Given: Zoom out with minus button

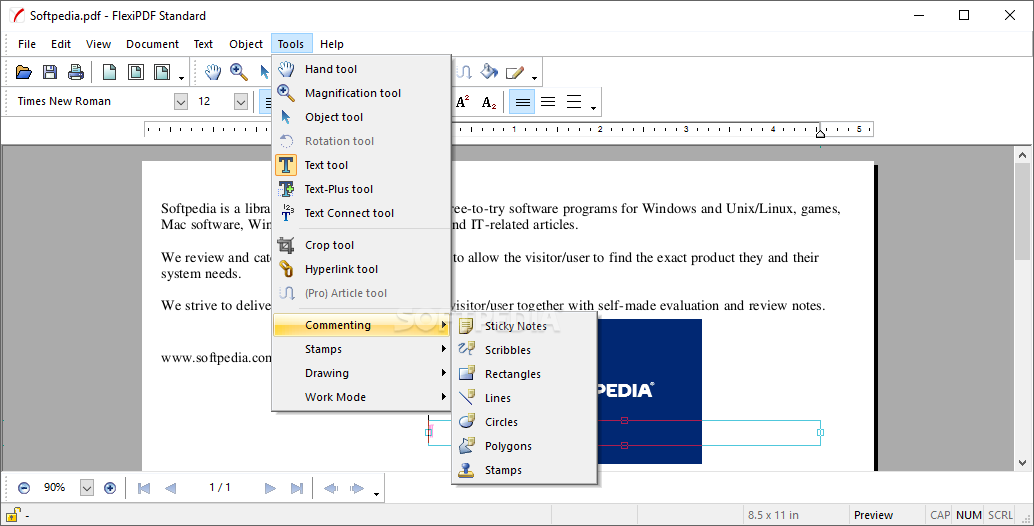Looking at the screenshot, I should (24, 488).
